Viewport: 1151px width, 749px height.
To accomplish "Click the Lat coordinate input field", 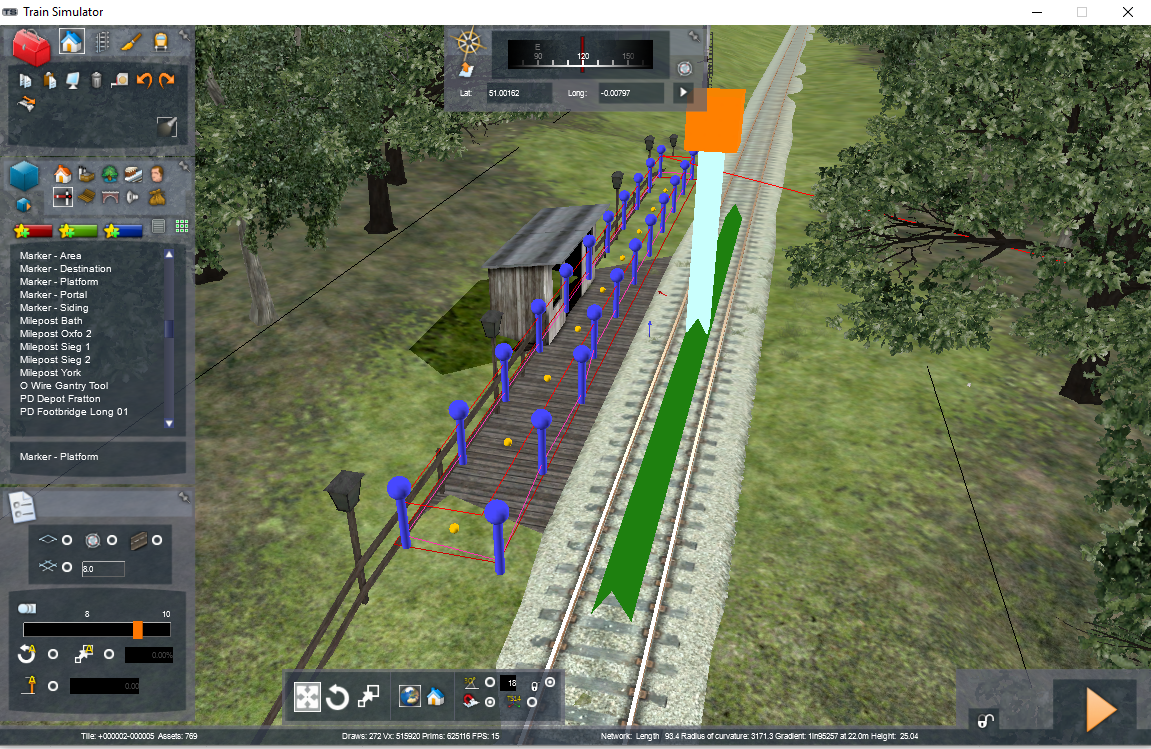I will [x=518, y=93].
